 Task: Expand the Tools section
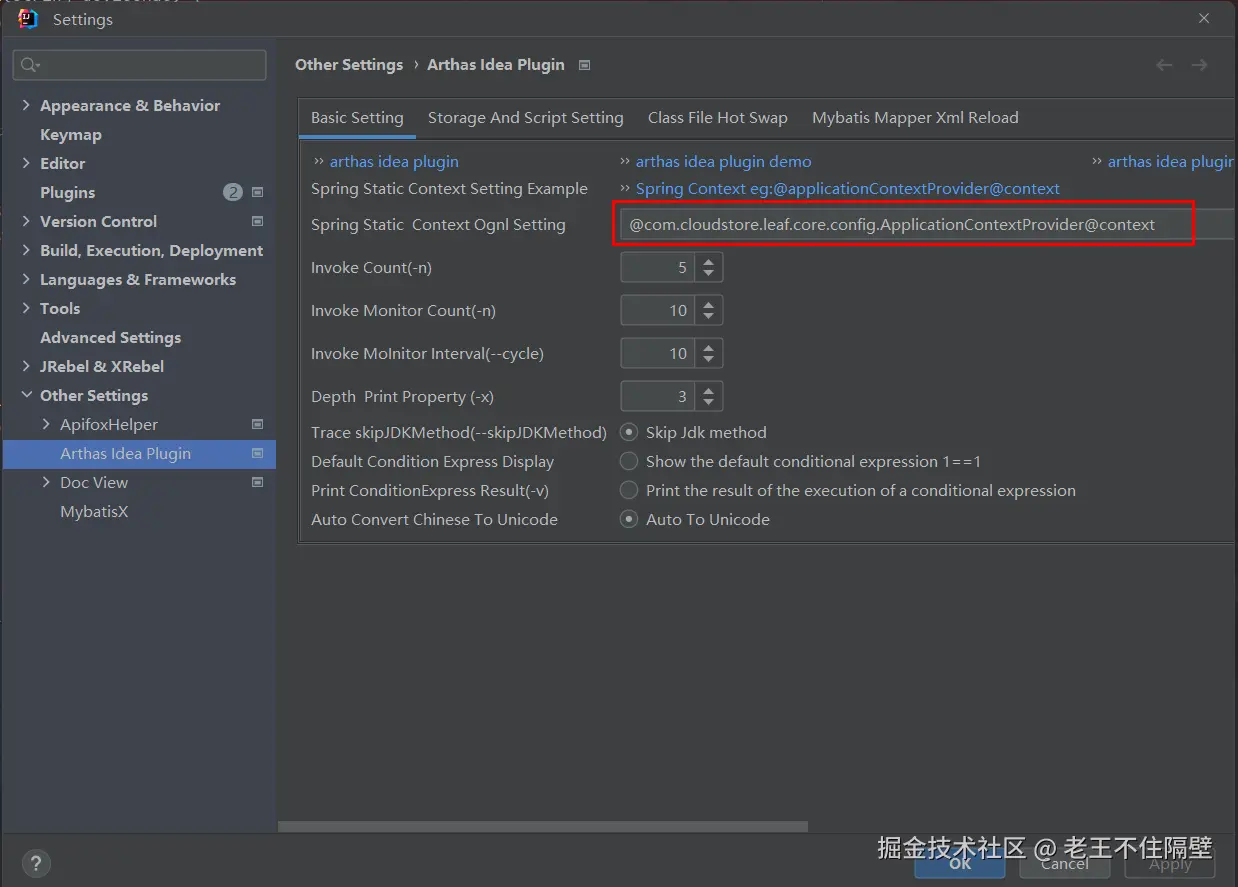click(x=26, y=308)
